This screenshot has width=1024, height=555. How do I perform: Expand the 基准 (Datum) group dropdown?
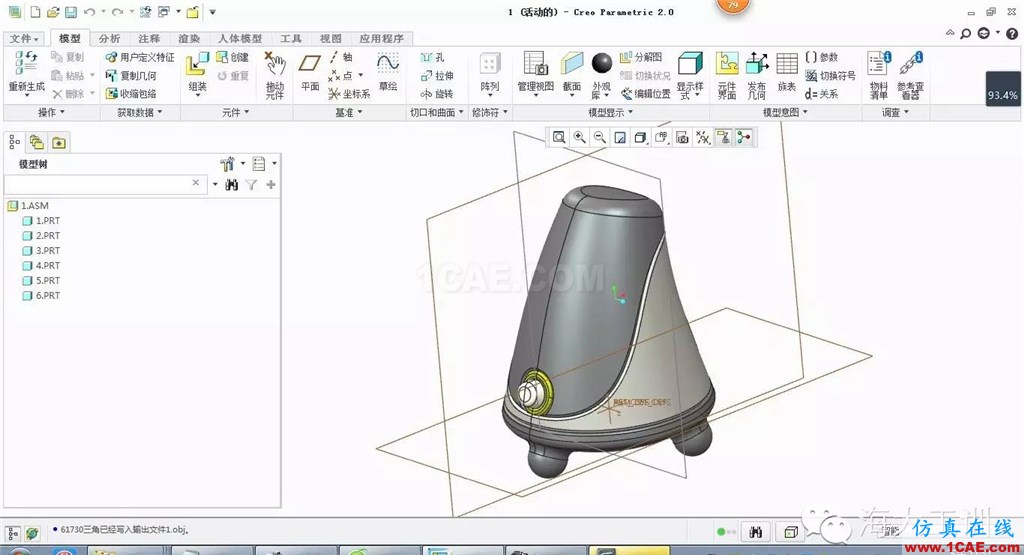pos(349,112)
